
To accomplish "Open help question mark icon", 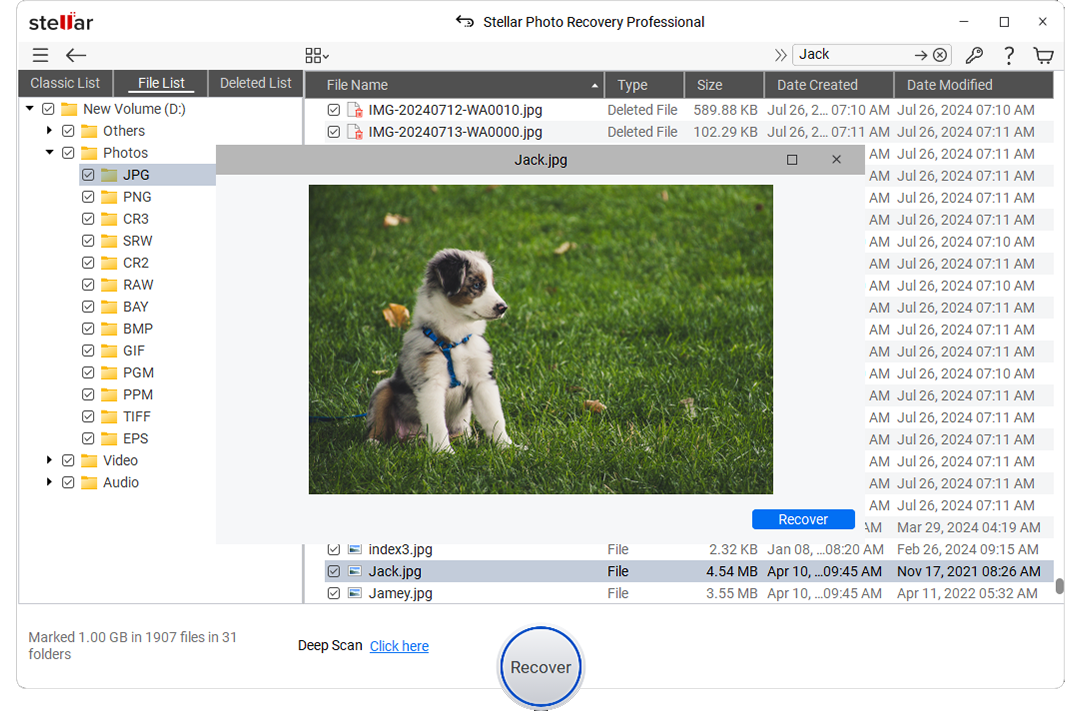I will [x=1009, y=56].
